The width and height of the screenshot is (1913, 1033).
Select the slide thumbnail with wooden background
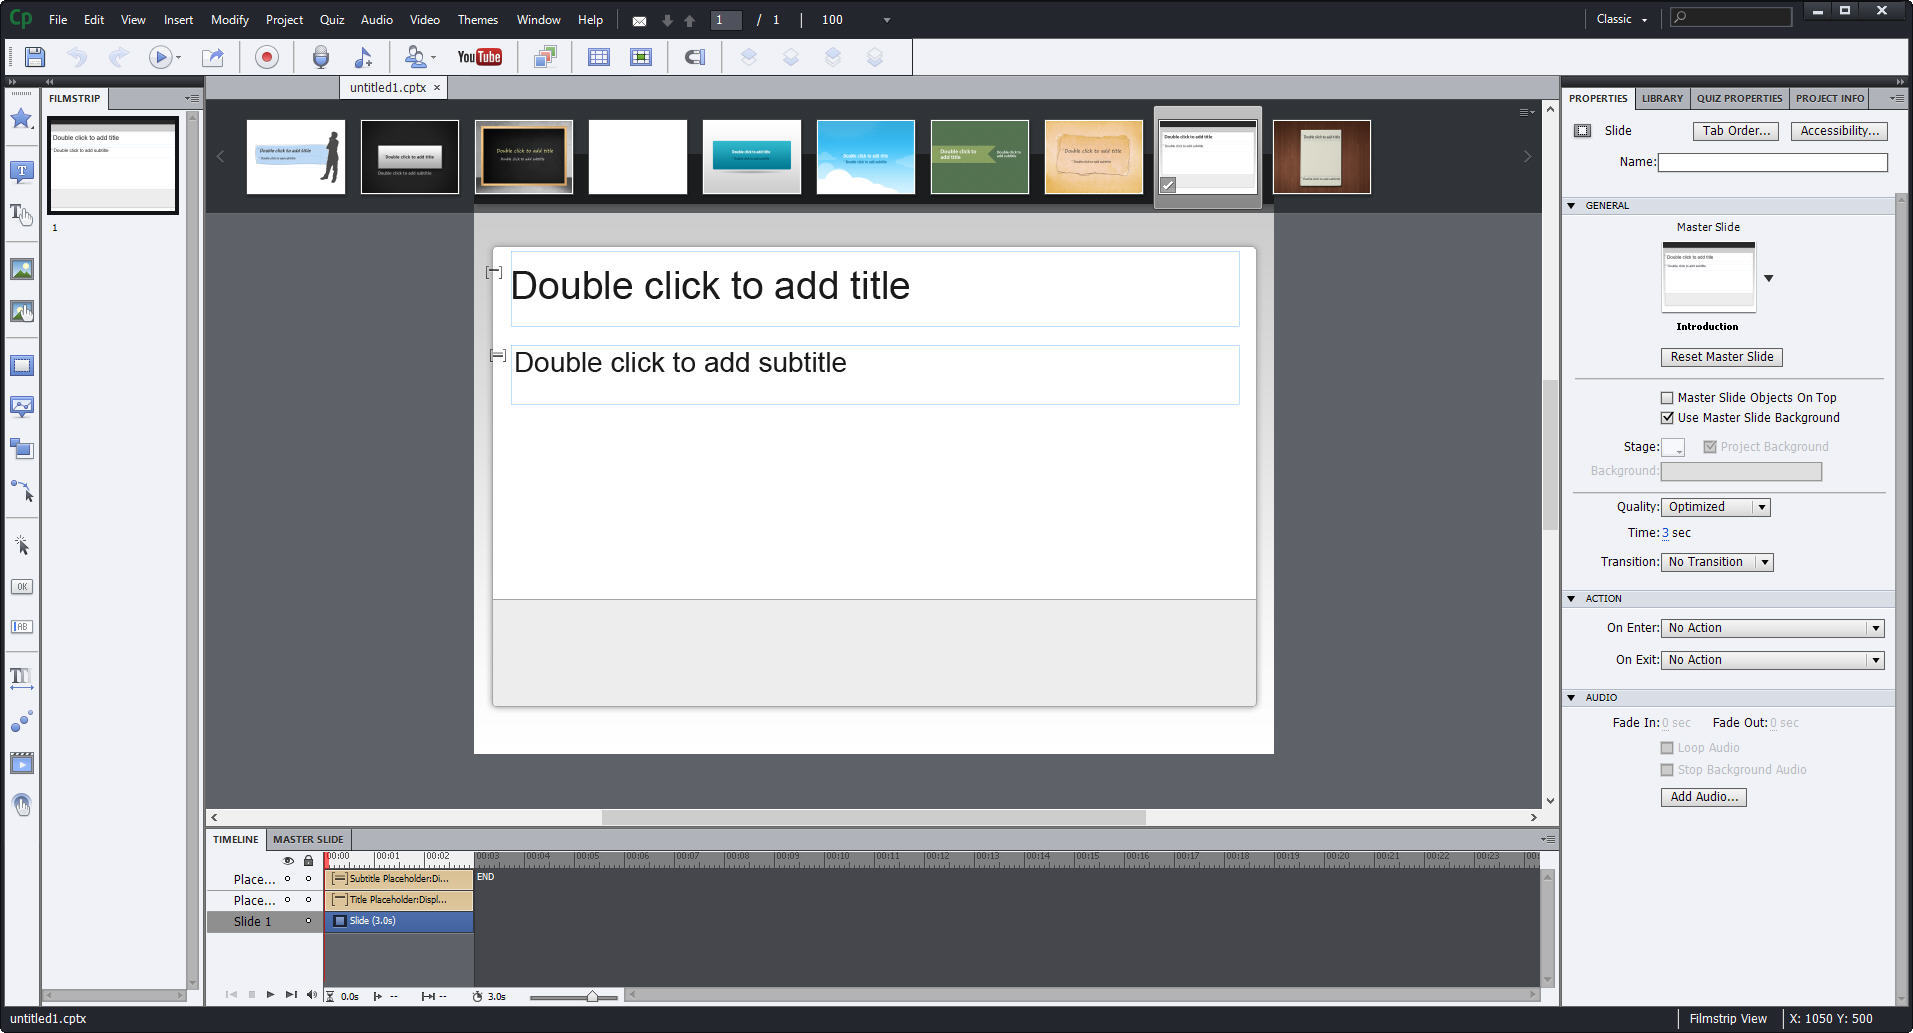(x=1321, y=156)
